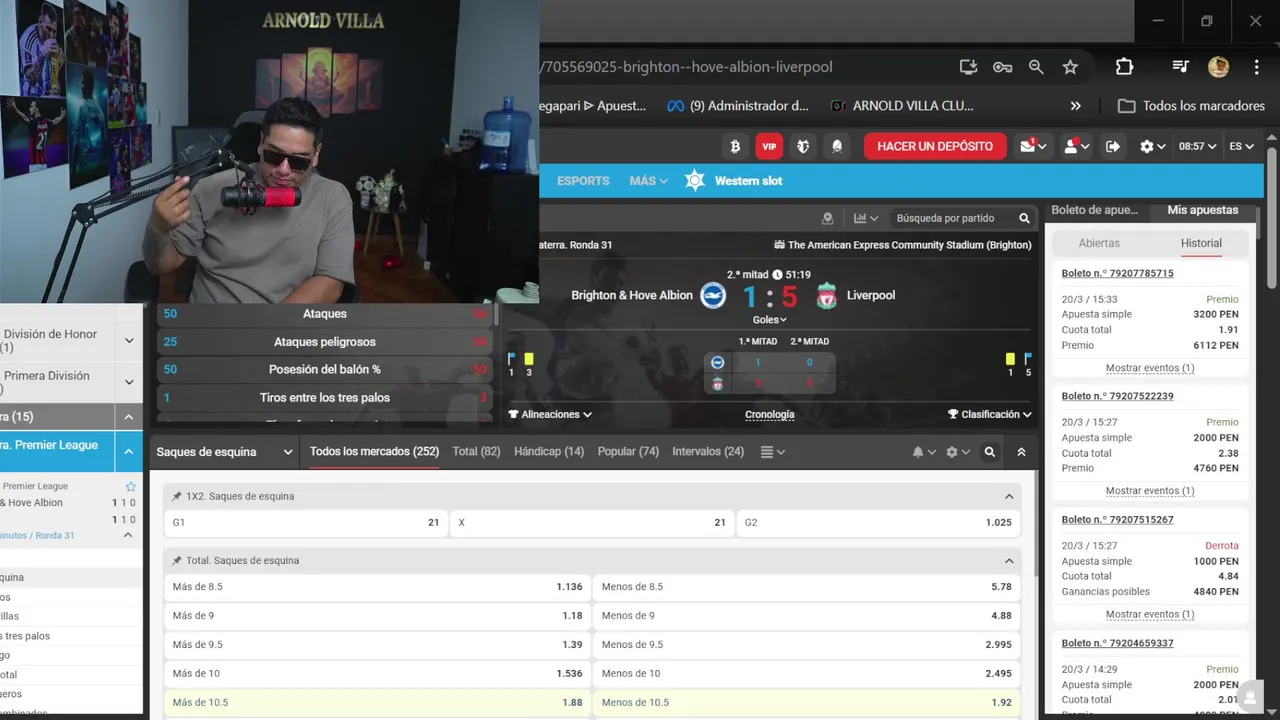This screenshot has width=1280, height=720.
Task: Collapse the Total Saques de esquina section
Action: click(1009, 561)
